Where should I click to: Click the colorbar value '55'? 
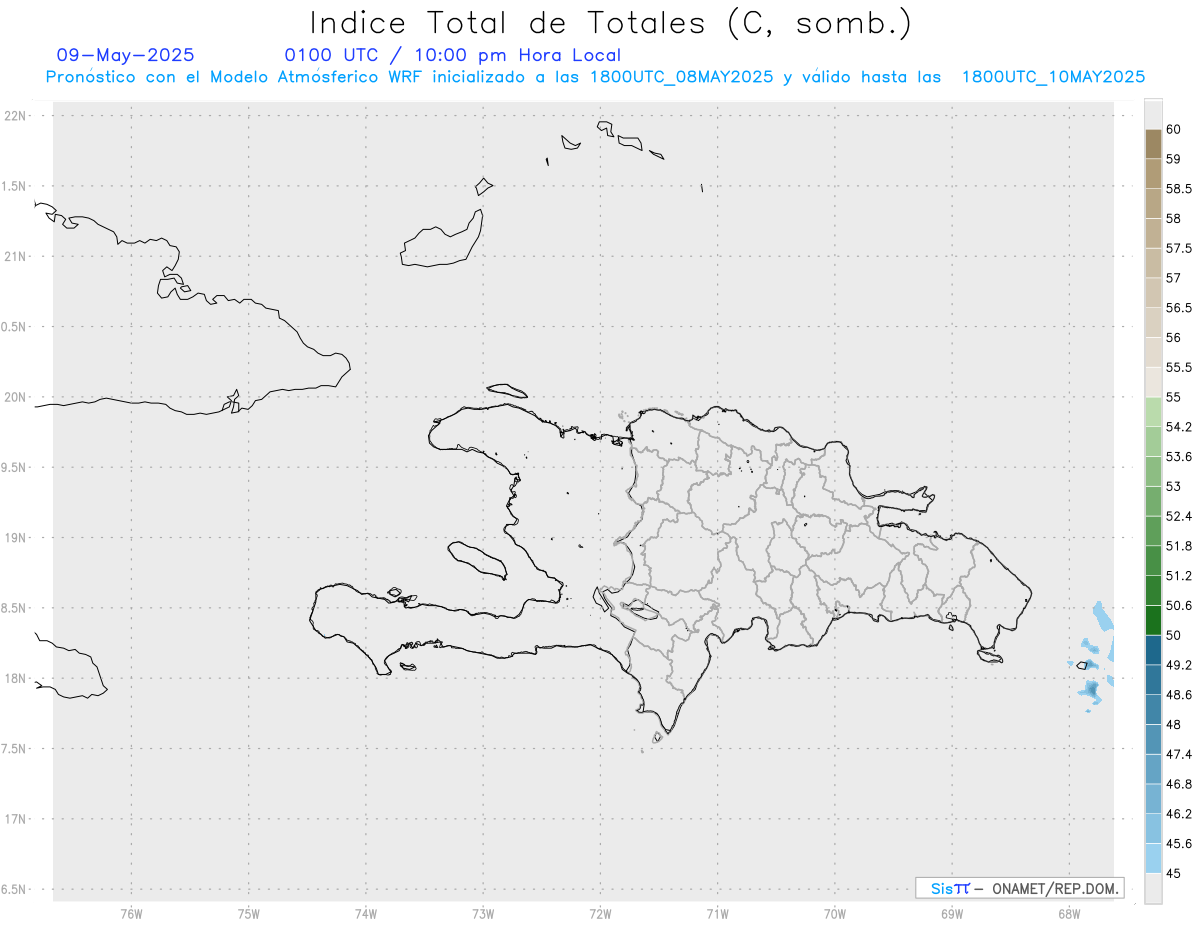tap(1174, 398)
